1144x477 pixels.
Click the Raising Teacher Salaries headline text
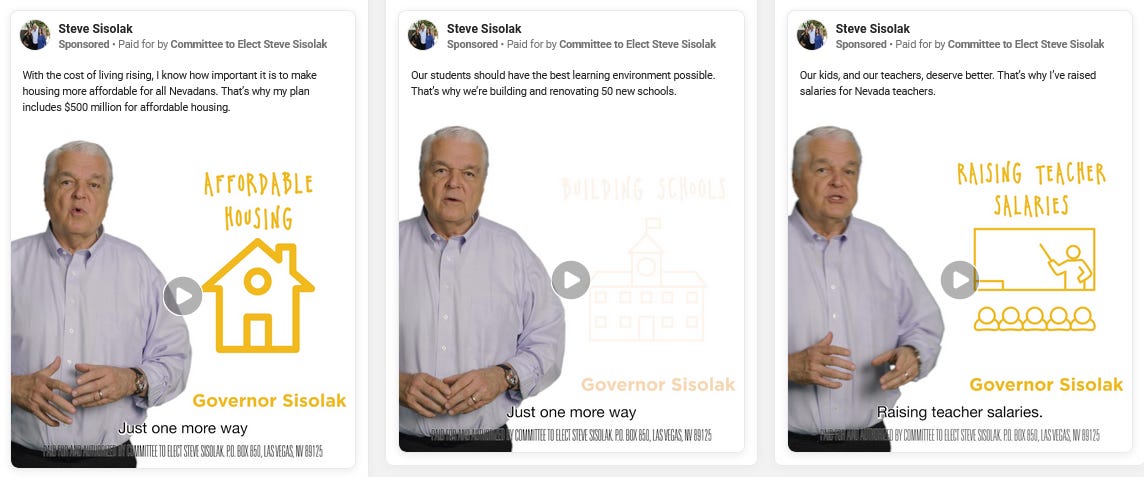pos(1032,189)
